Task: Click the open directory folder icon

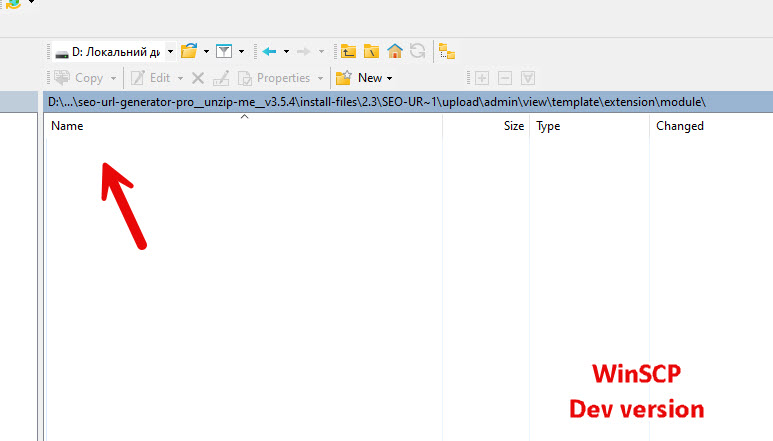Action: point(189,51)
